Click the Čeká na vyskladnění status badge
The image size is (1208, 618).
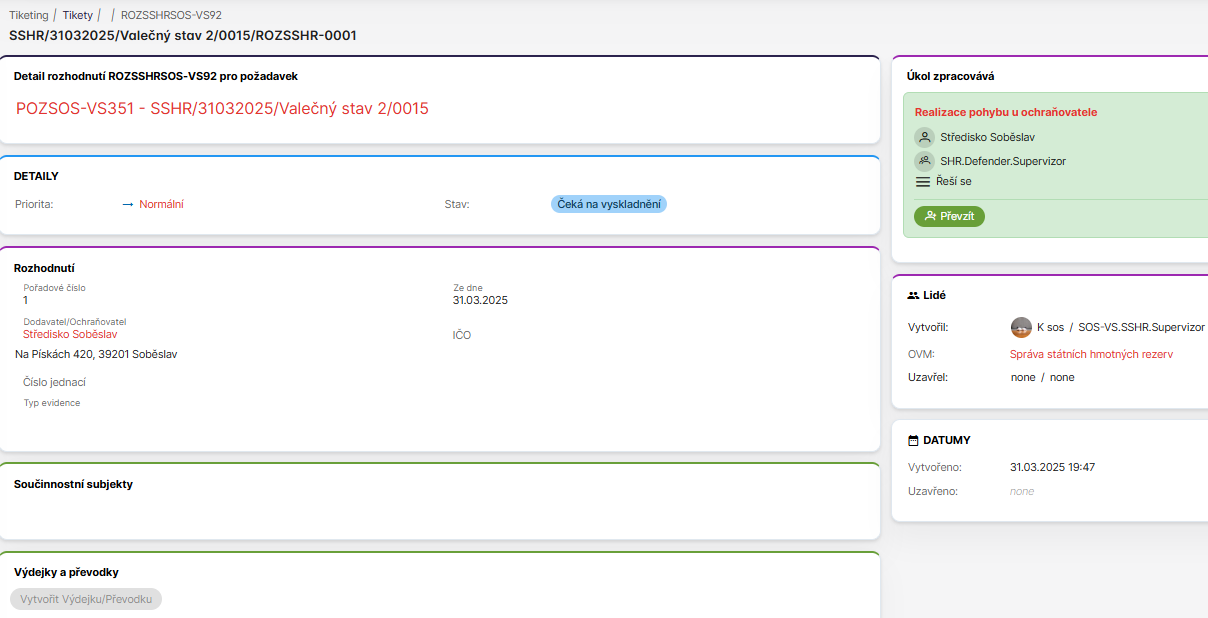(x=608, y=204)
